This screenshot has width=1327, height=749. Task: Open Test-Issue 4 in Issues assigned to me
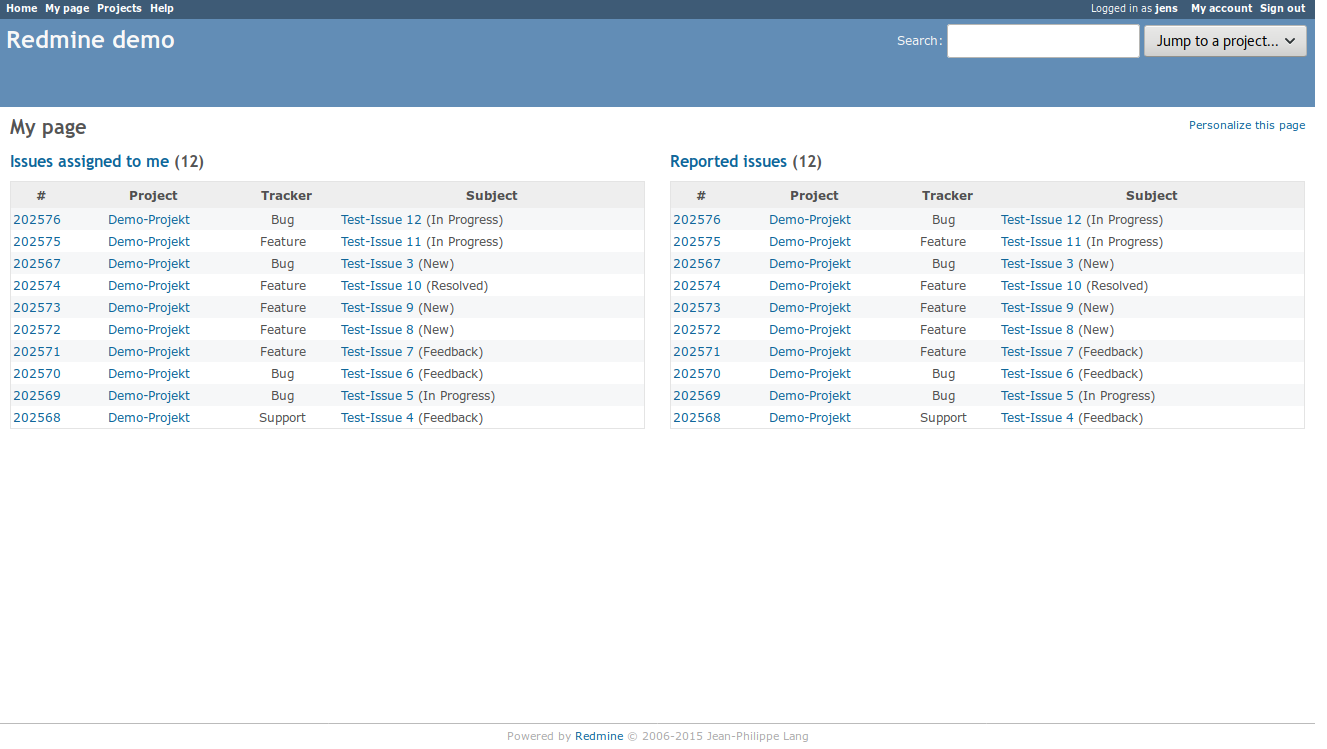377,418
